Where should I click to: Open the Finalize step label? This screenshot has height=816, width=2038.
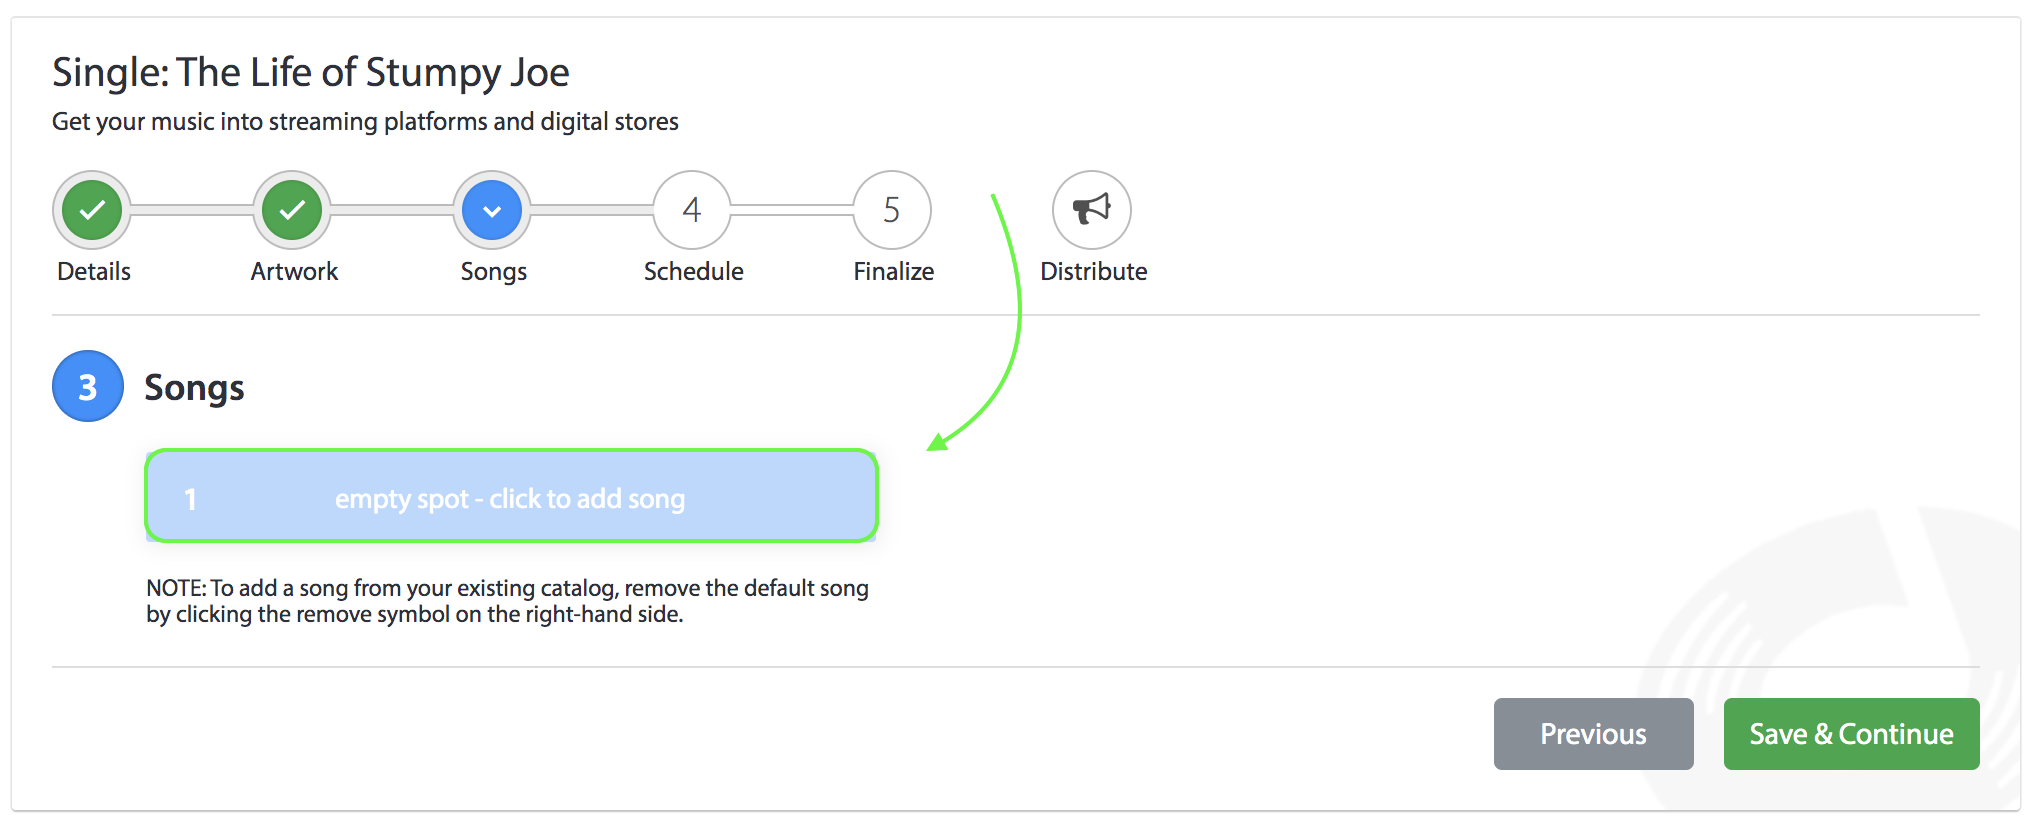[894, 271]
